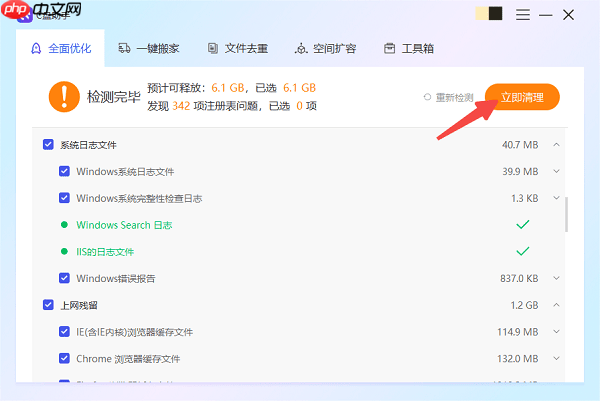The width and height of the screenshot is (600, 401).
Task: Minimize the cleaner window
Action: (546, 15)
